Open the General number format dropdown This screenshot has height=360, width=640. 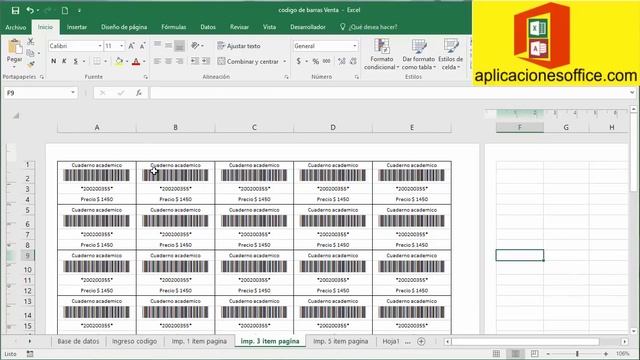click(354, 46)
